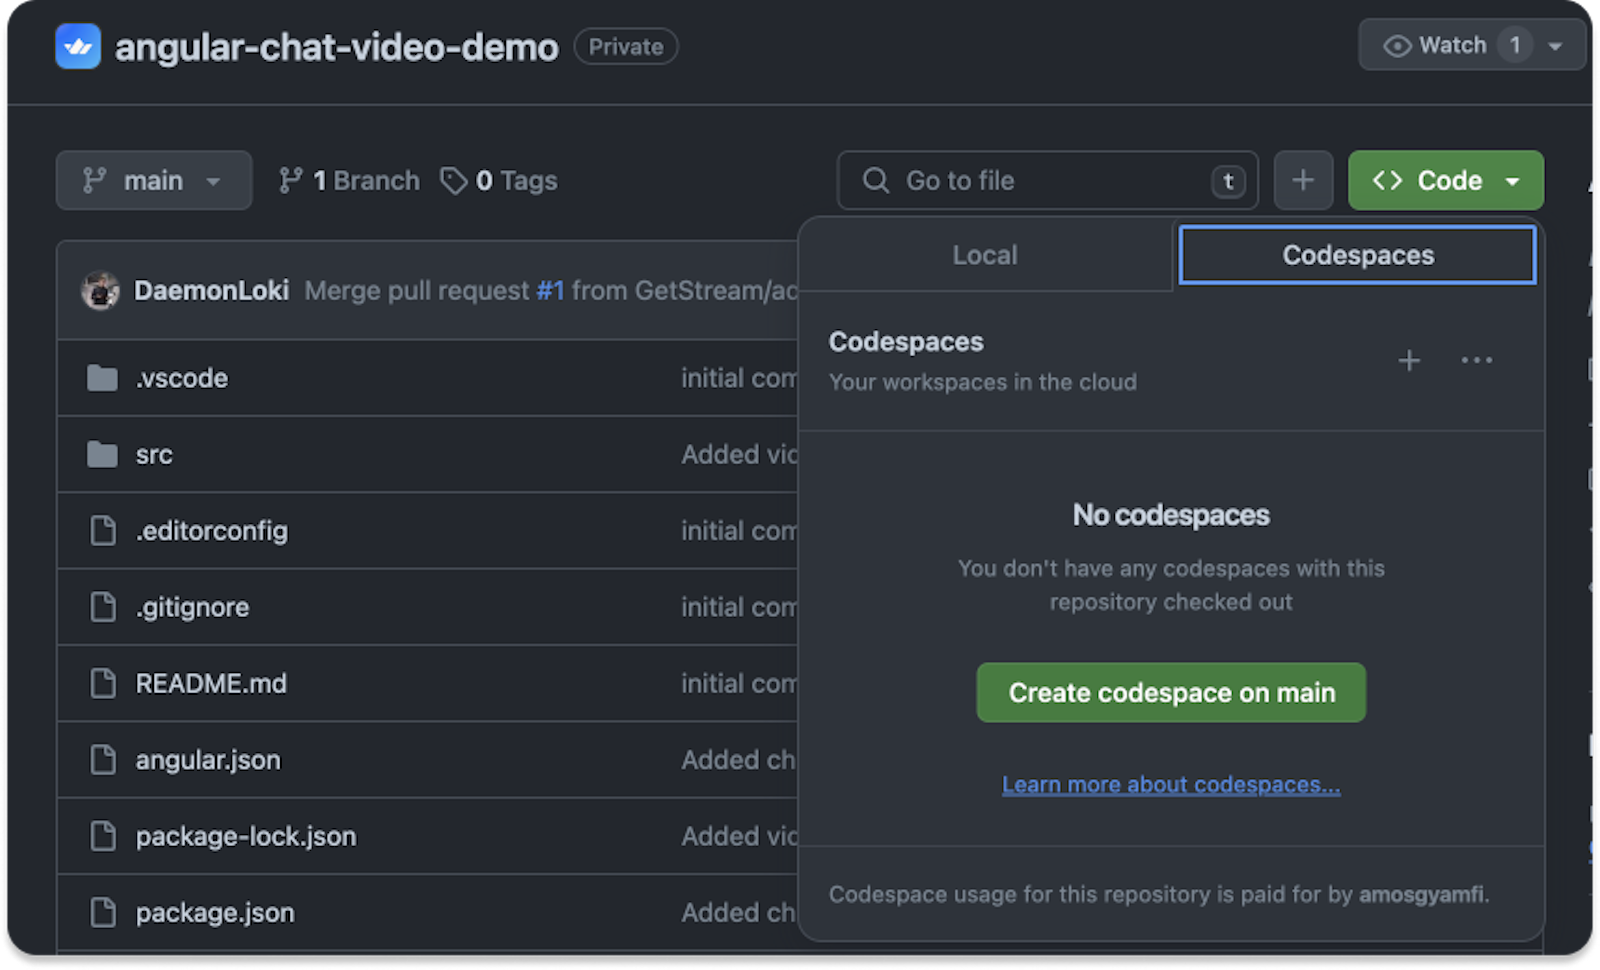The height and width of the screenshot is (970, 1600).
Task: Click the file icon beside README.md
Action: click(103, 683)
